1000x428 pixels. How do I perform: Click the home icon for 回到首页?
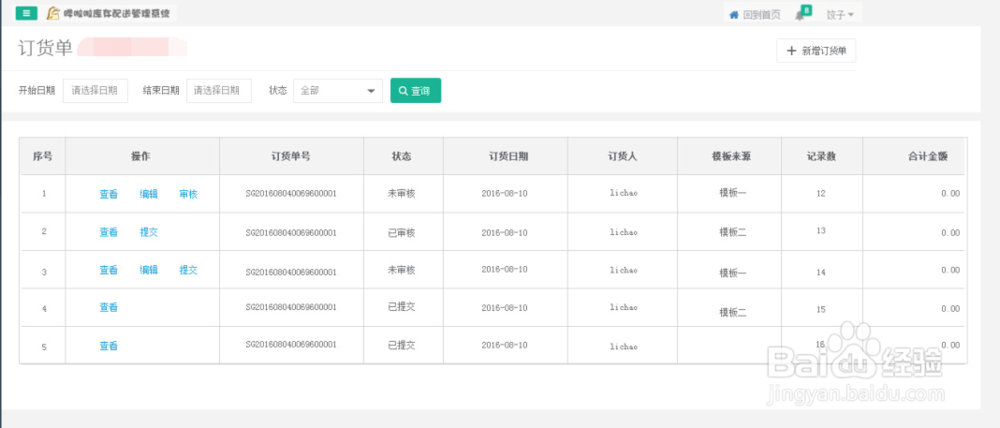[734, 15]
